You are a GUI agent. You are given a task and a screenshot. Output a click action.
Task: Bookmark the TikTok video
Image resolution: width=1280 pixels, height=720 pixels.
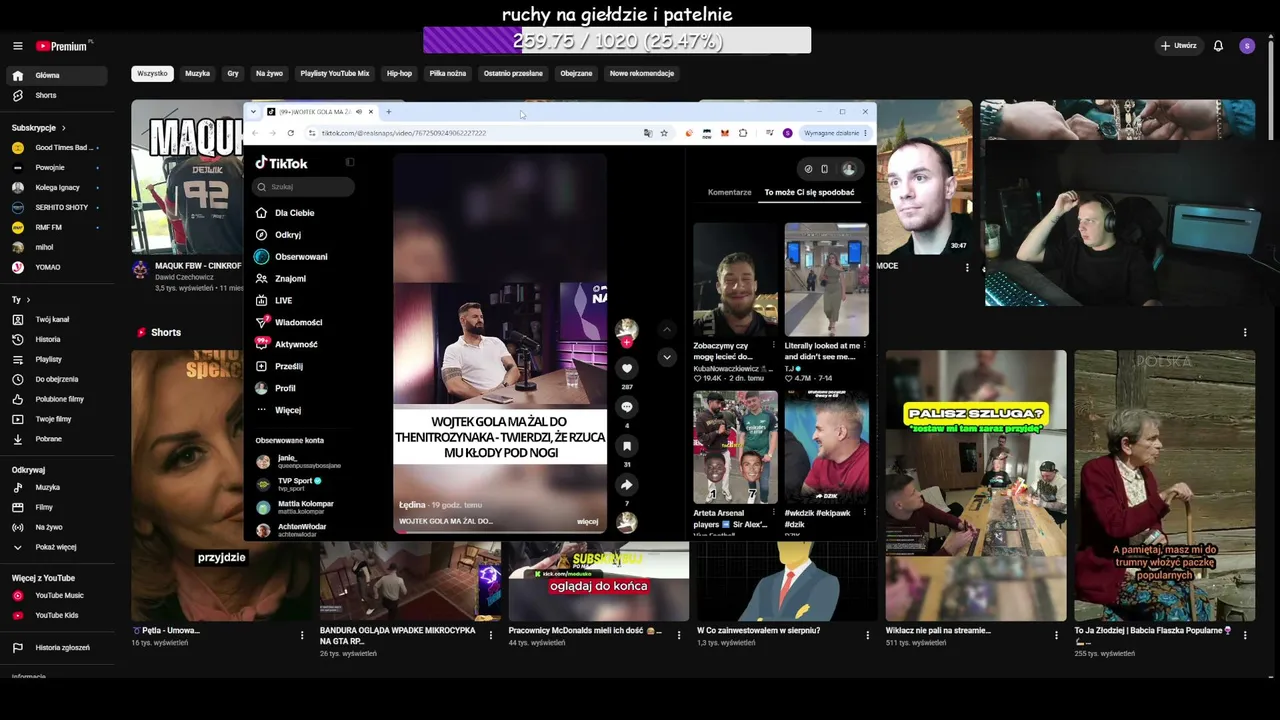coord(627,446)
